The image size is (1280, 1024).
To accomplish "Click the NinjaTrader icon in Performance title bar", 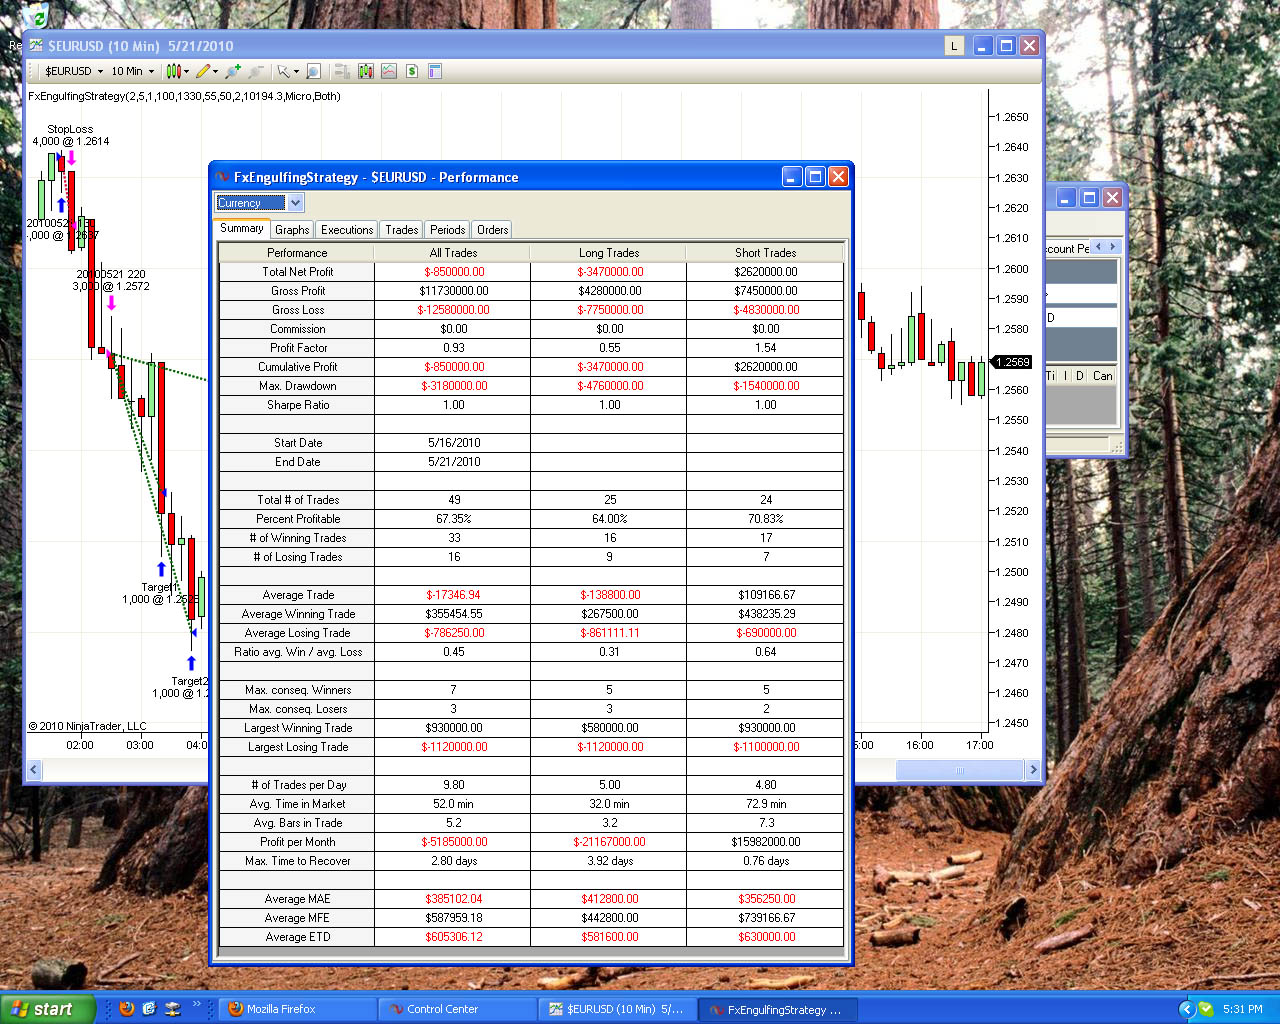I will tap(223, 177).
